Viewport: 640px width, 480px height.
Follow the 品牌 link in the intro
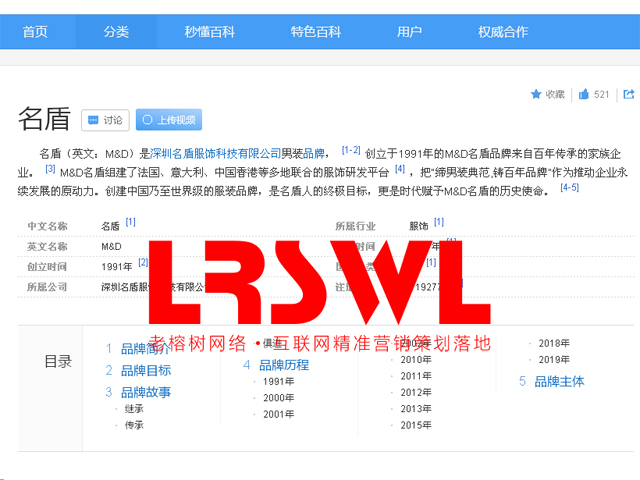point(314,154)
